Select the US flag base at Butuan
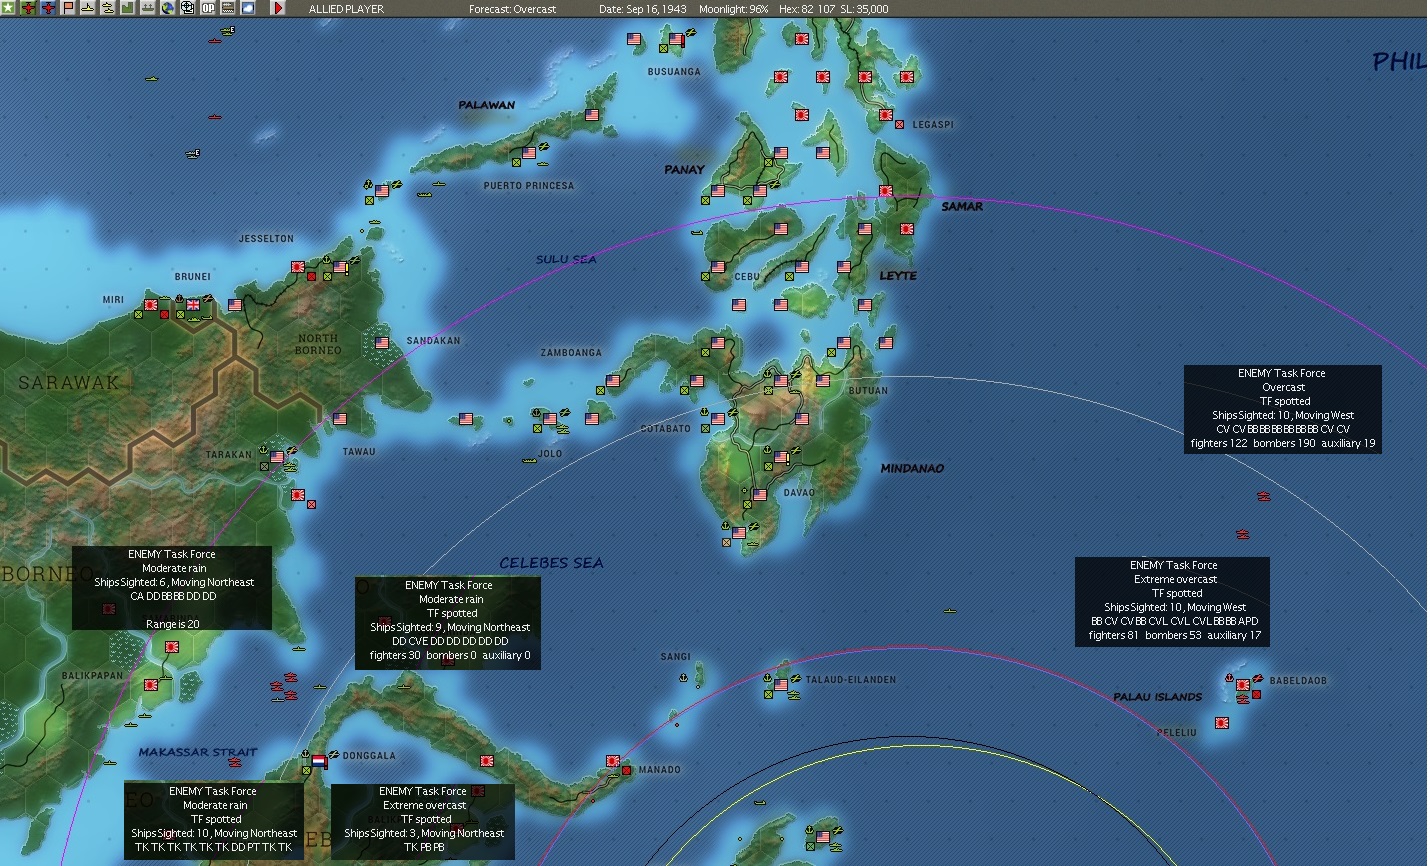Screen dimensions: 1428x866 (823, 381)
